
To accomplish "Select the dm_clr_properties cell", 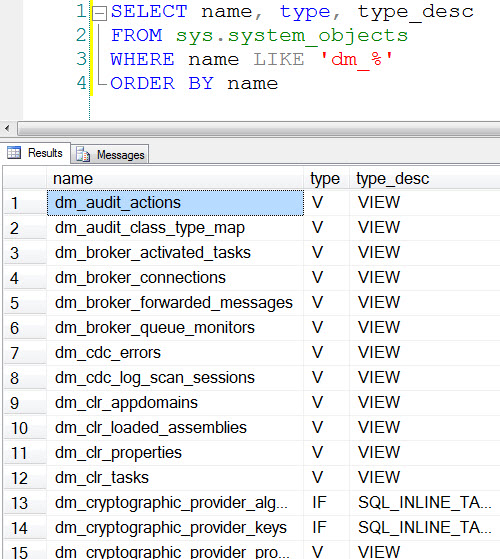I will 175,452.
